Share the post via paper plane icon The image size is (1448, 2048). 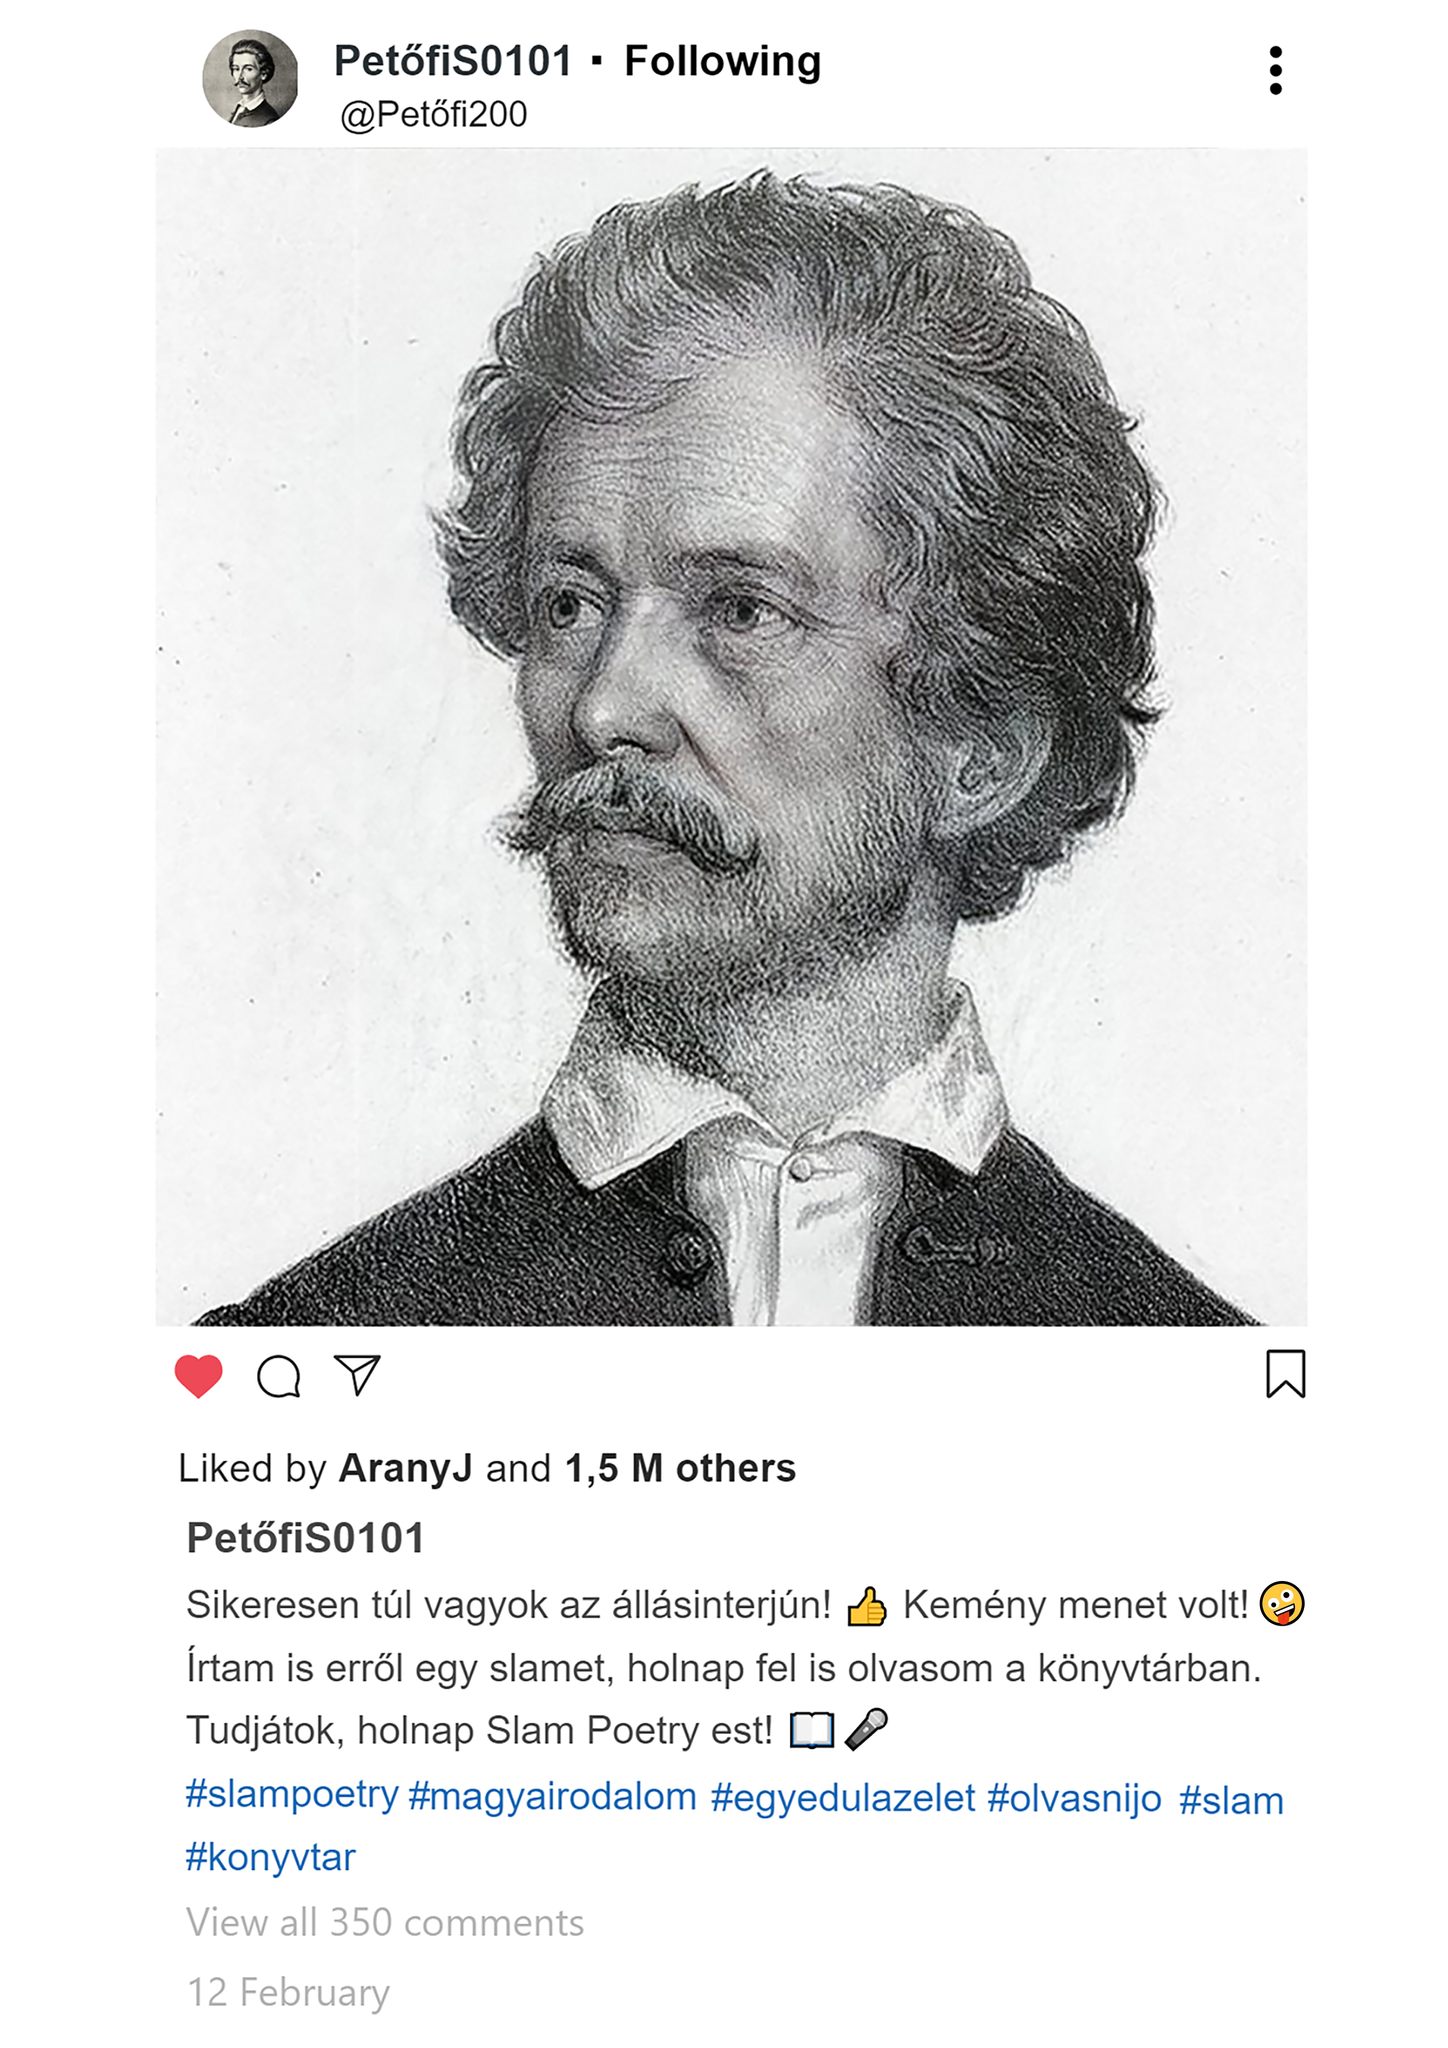(357, 1375)
